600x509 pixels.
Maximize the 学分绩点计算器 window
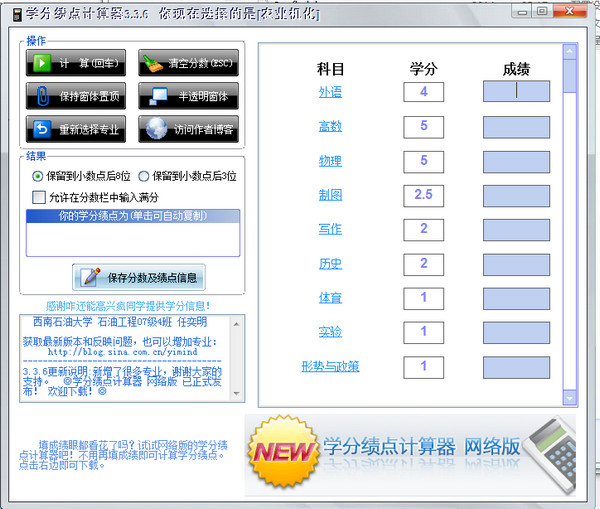542,11
